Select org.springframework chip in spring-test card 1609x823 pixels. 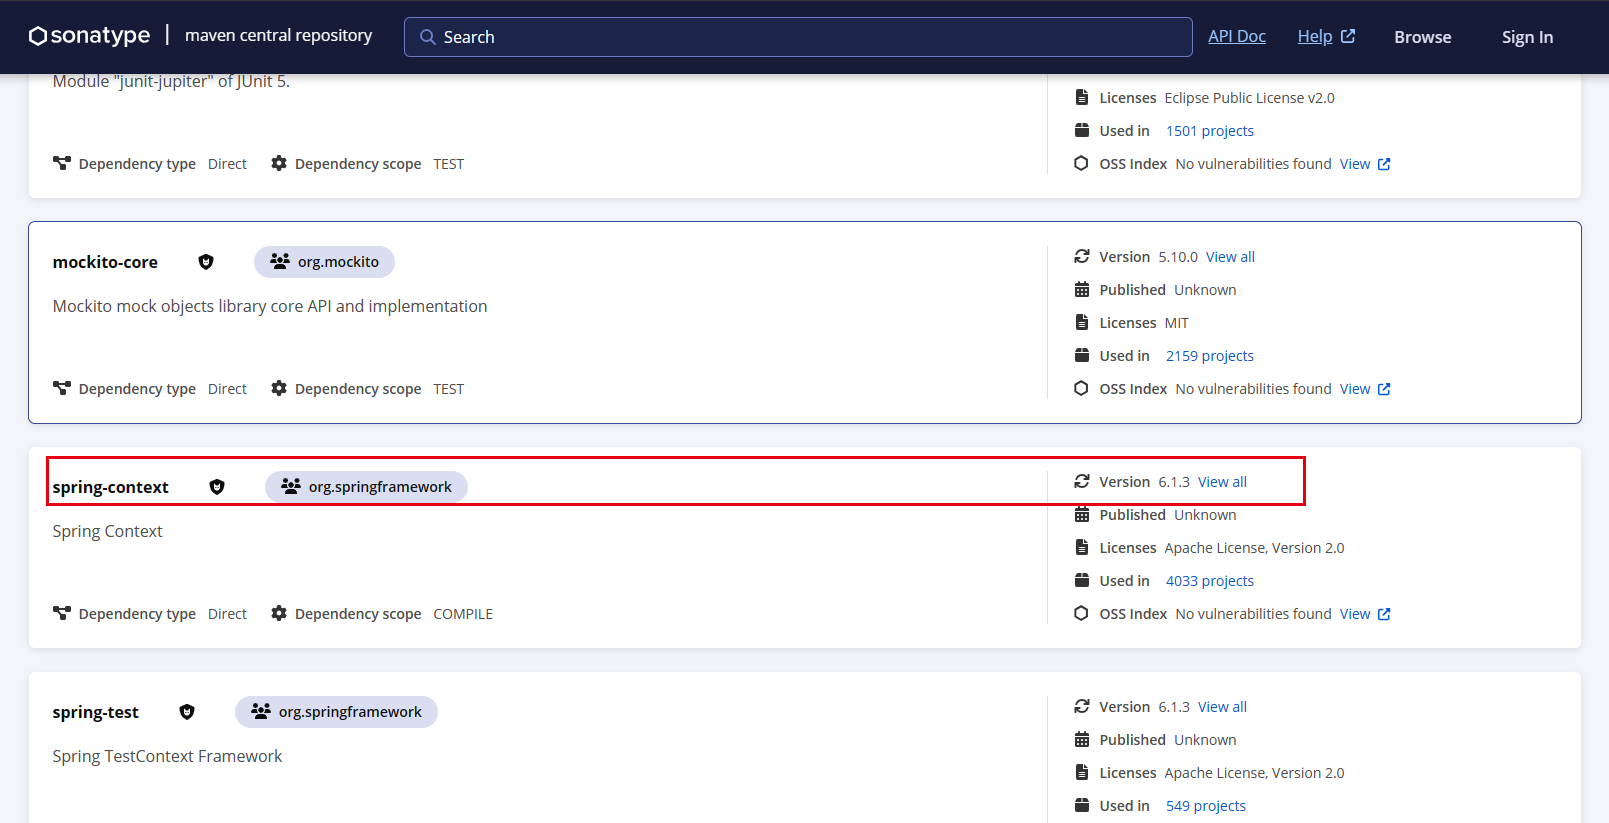point(336,712)
